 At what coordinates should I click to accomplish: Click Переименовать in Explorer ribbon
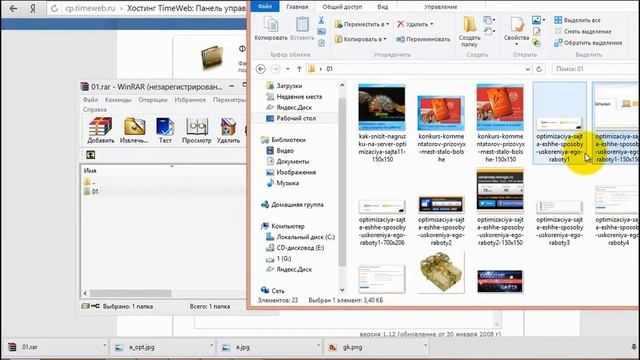click(423, 39)
